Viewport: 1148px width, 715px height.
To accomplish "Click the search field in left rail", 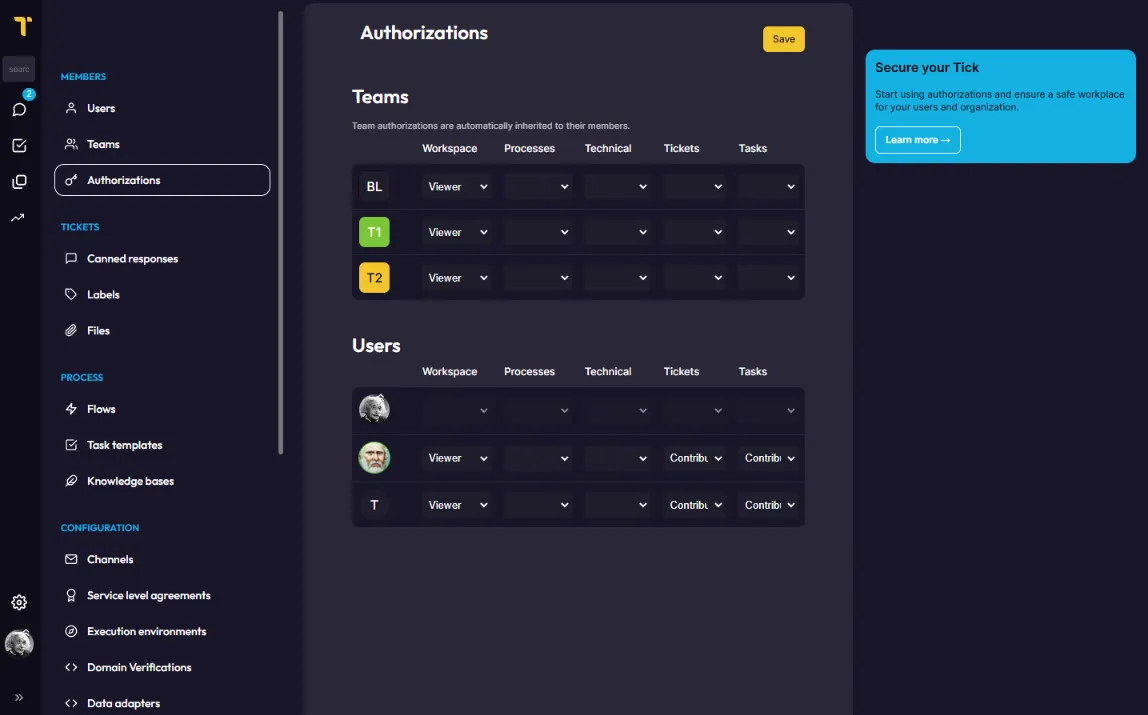I will click(19, 69).
